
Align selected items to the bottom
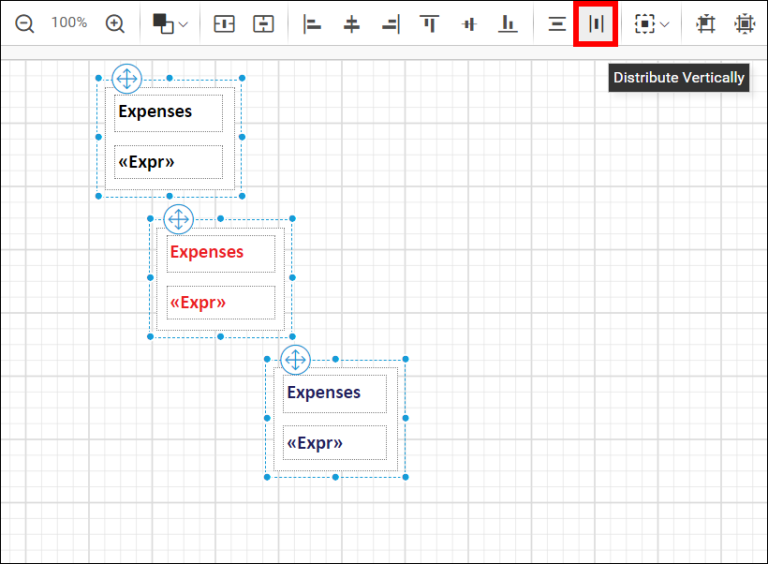click(508, 23)
